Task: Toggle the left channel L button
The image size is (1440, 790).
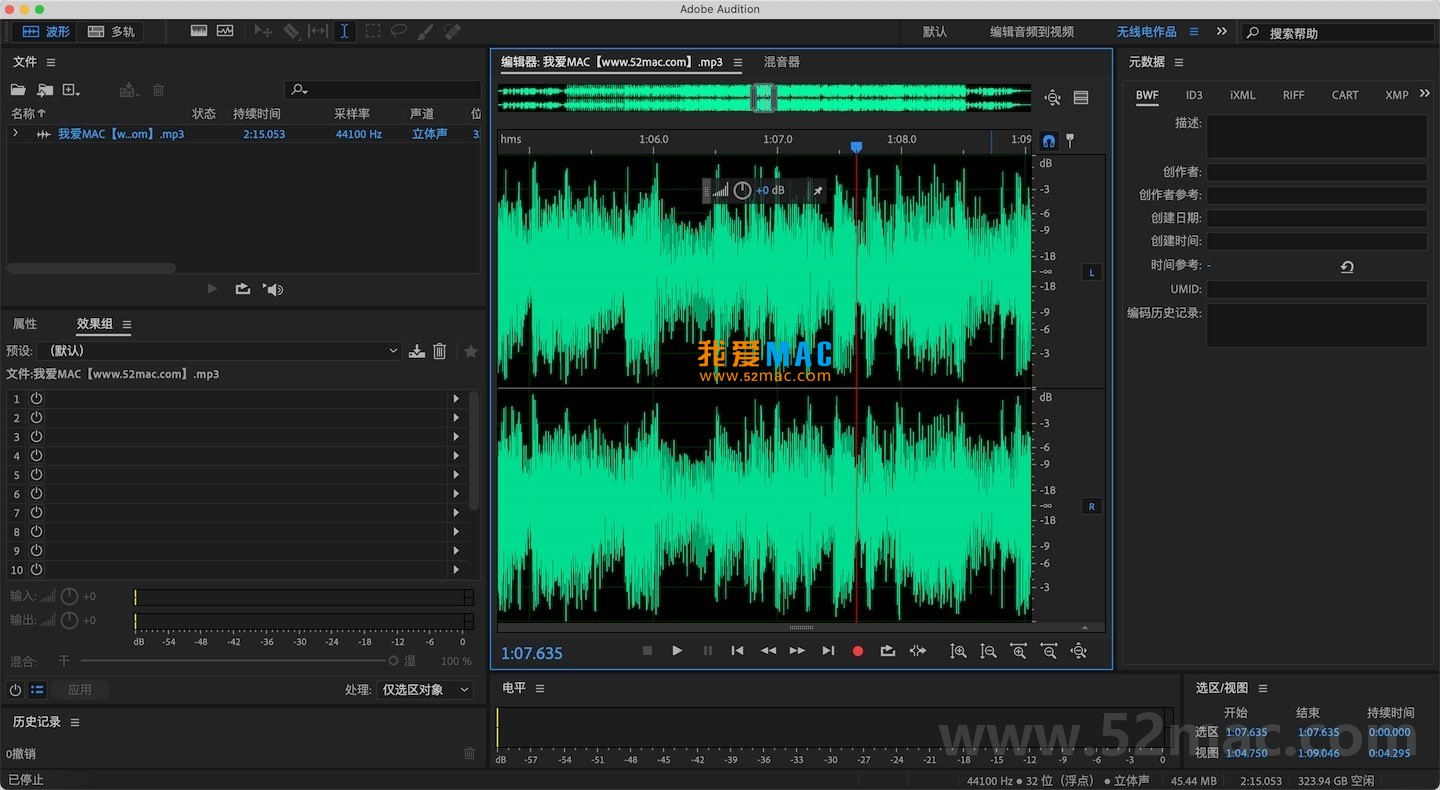Action: point(1091,272)
